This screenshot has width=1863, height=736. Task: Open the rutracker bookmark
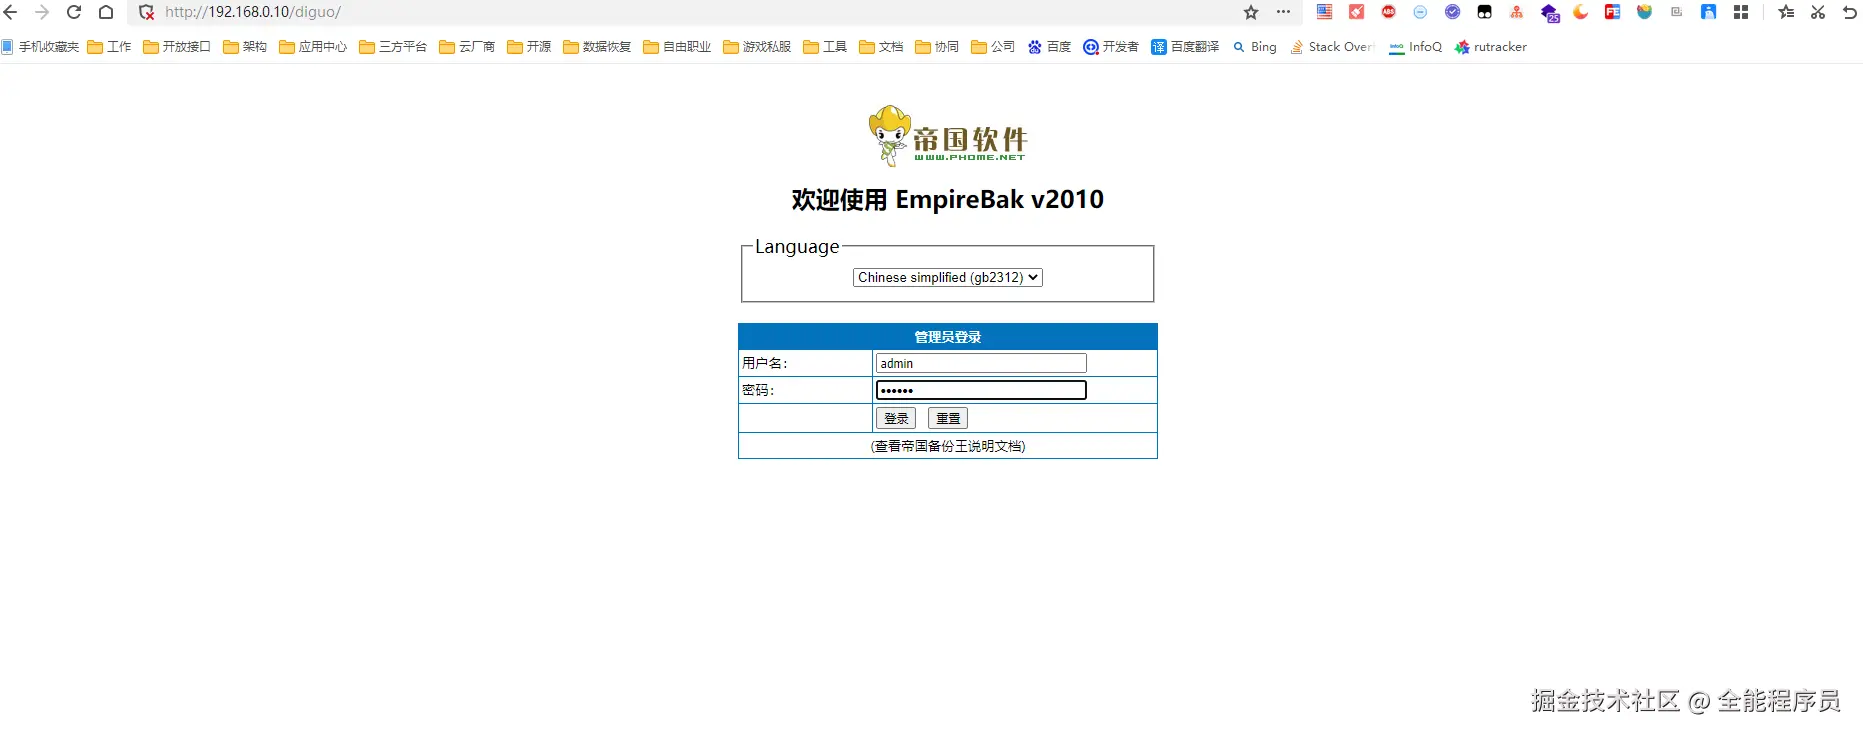(1491, 47)
